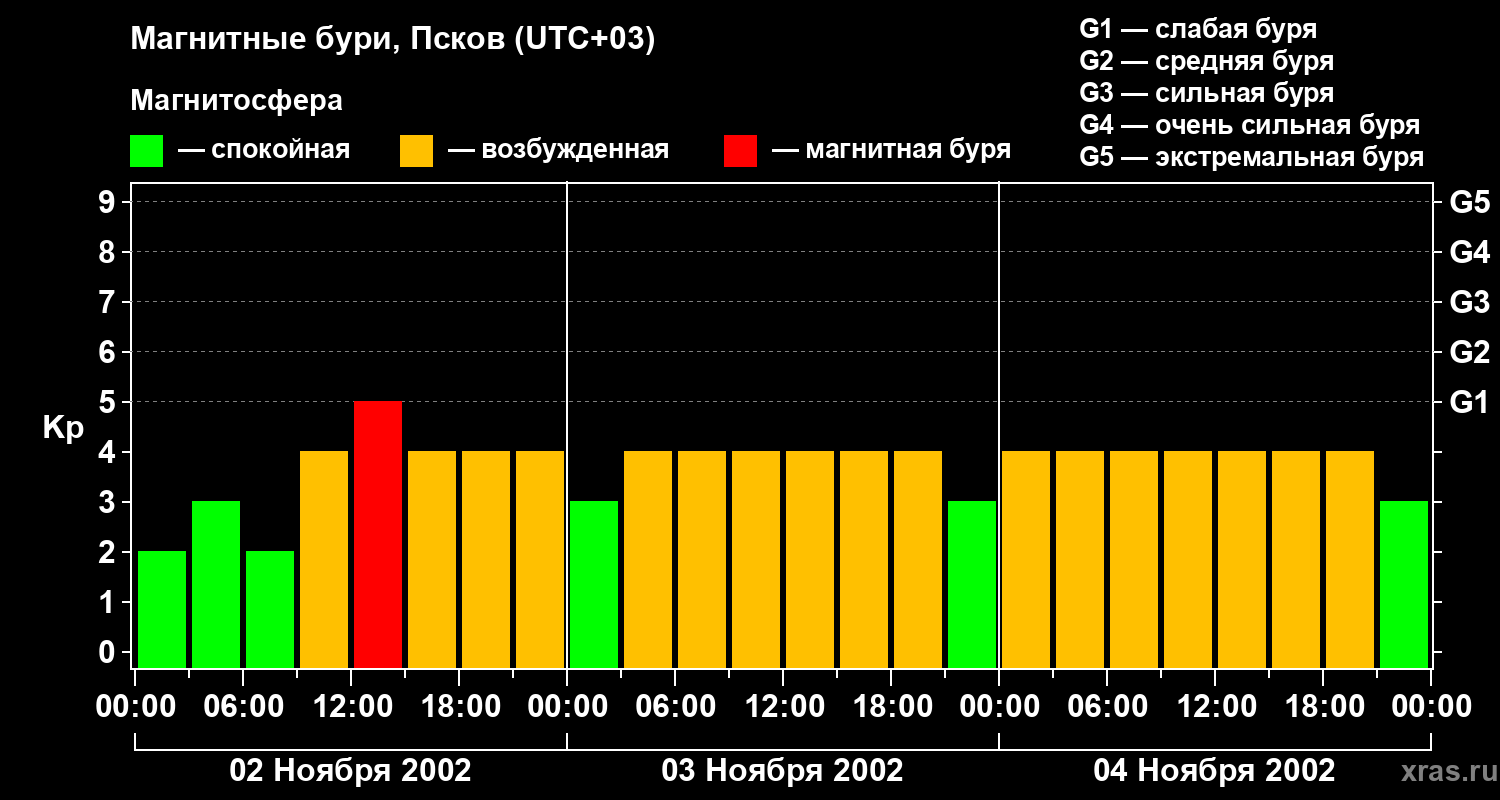Image resolution: width=1500 pixels, height=800 pixels.
Task: Click the '12:00' time label above 03 Ноября
Action: [783, 706]
